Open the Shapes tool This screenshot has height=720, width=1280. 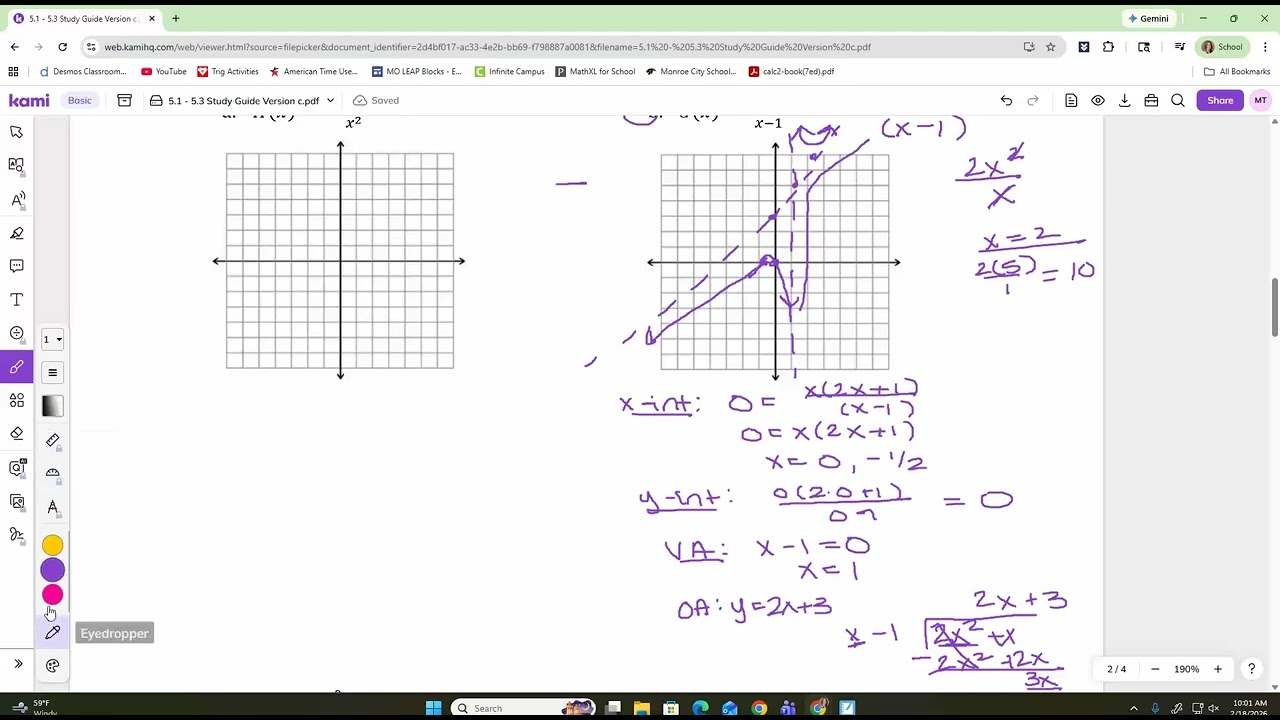(17, 400)
